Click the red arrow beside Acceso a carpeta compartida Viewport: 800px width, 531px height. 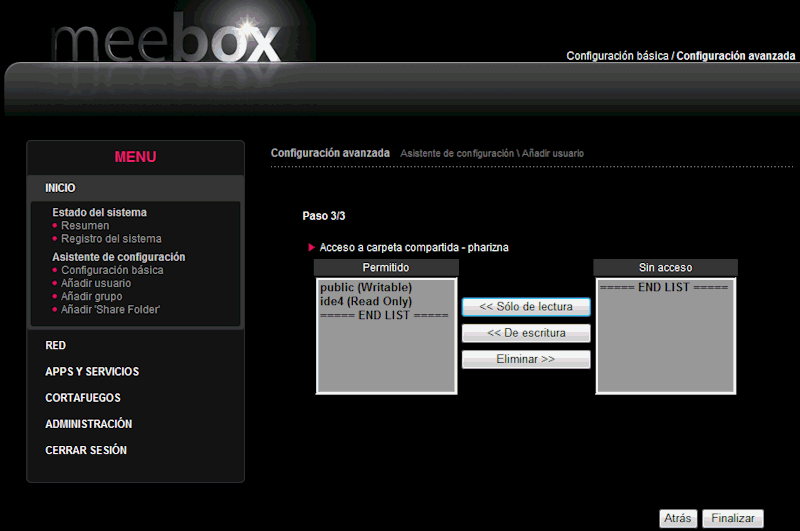coord(311,247)
